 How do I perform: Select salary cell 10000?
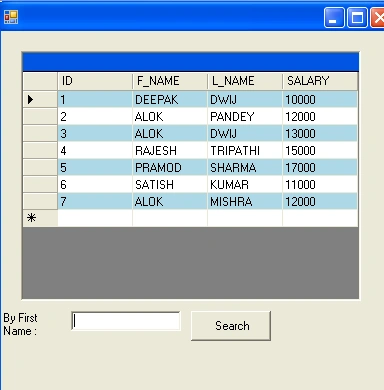point(320,99)
